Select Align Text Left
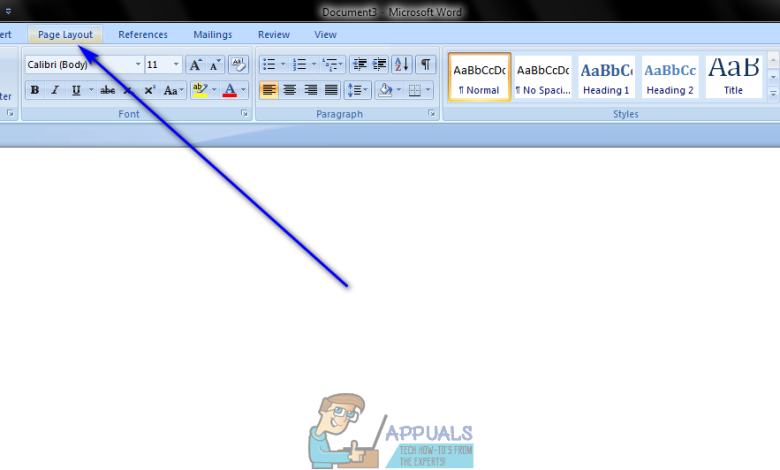 (269, 90)
